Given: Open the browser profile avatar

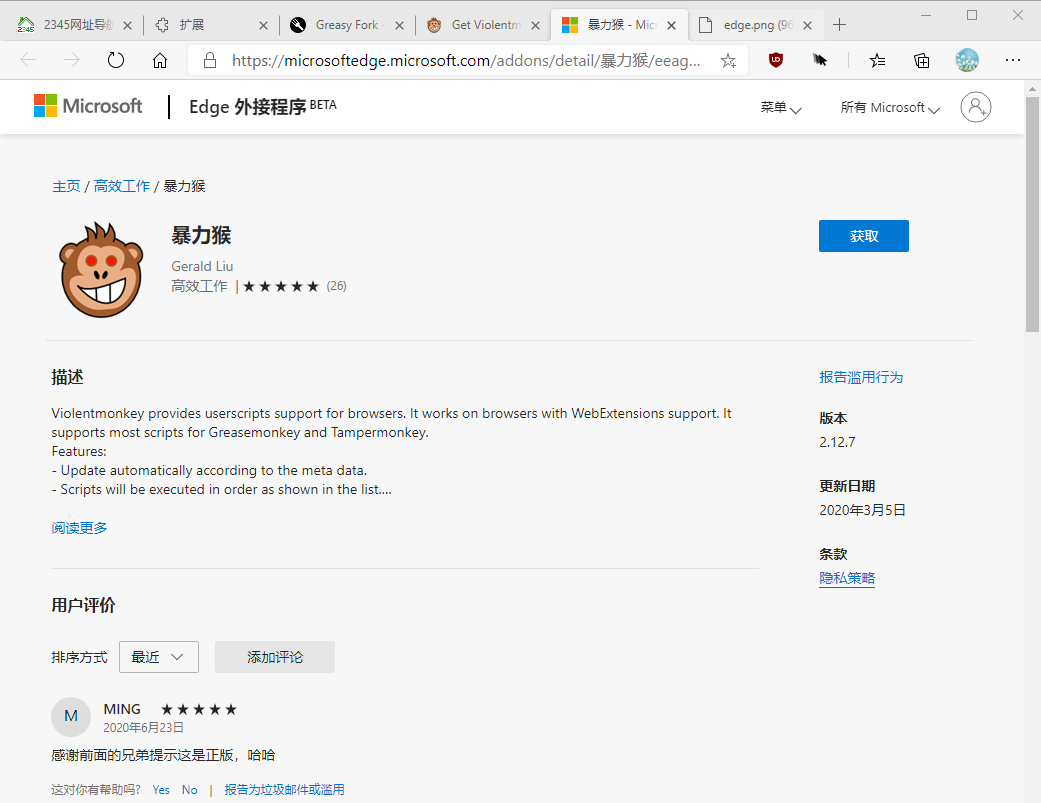Looking at the screenshot, I should (x=967, y=60).
